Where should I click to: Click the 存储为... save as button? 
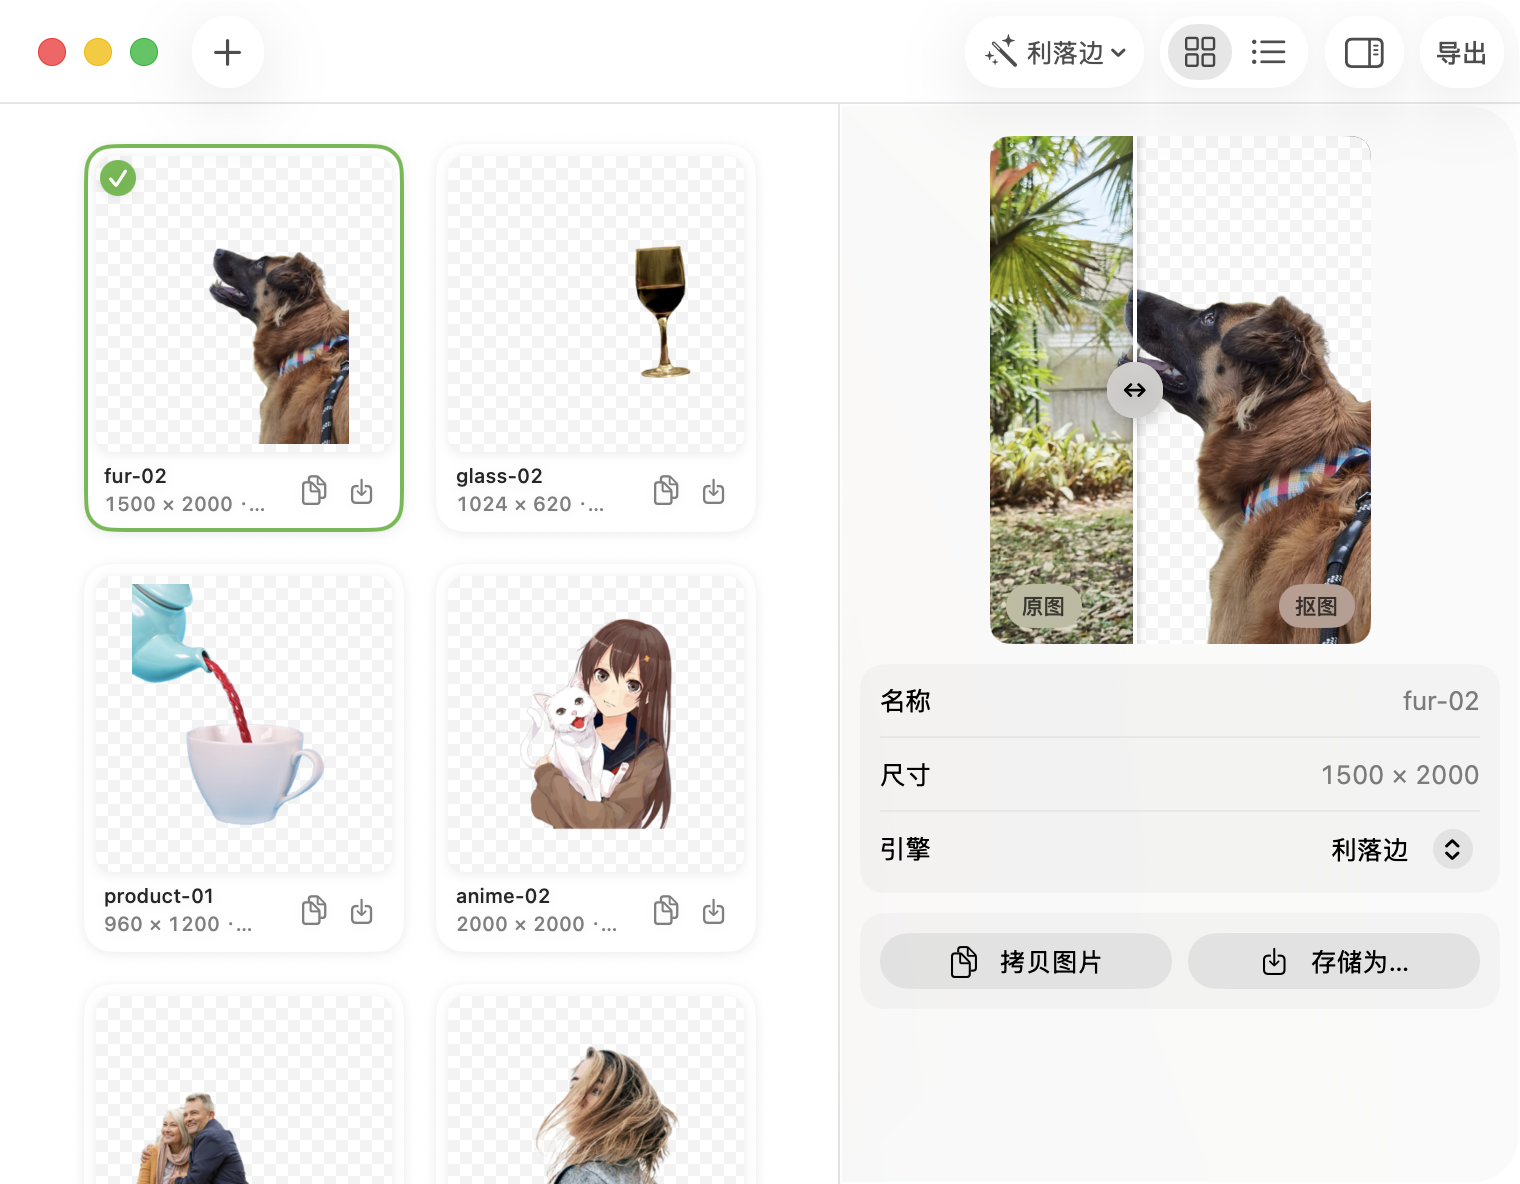(x=1334, y=962)
